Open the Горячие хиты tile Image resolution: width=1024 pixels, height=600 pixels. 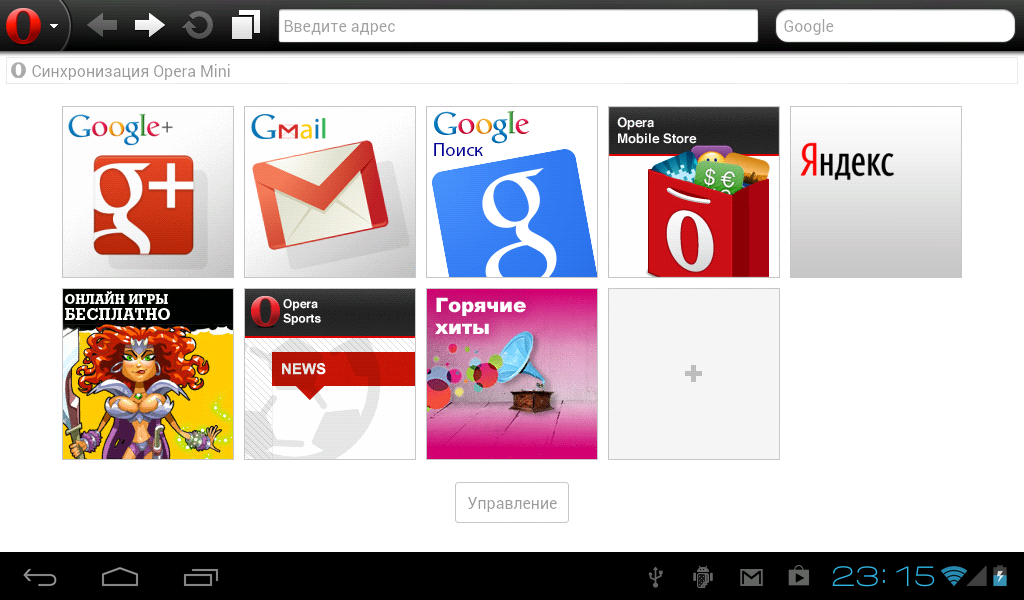(x=512, y=374)
